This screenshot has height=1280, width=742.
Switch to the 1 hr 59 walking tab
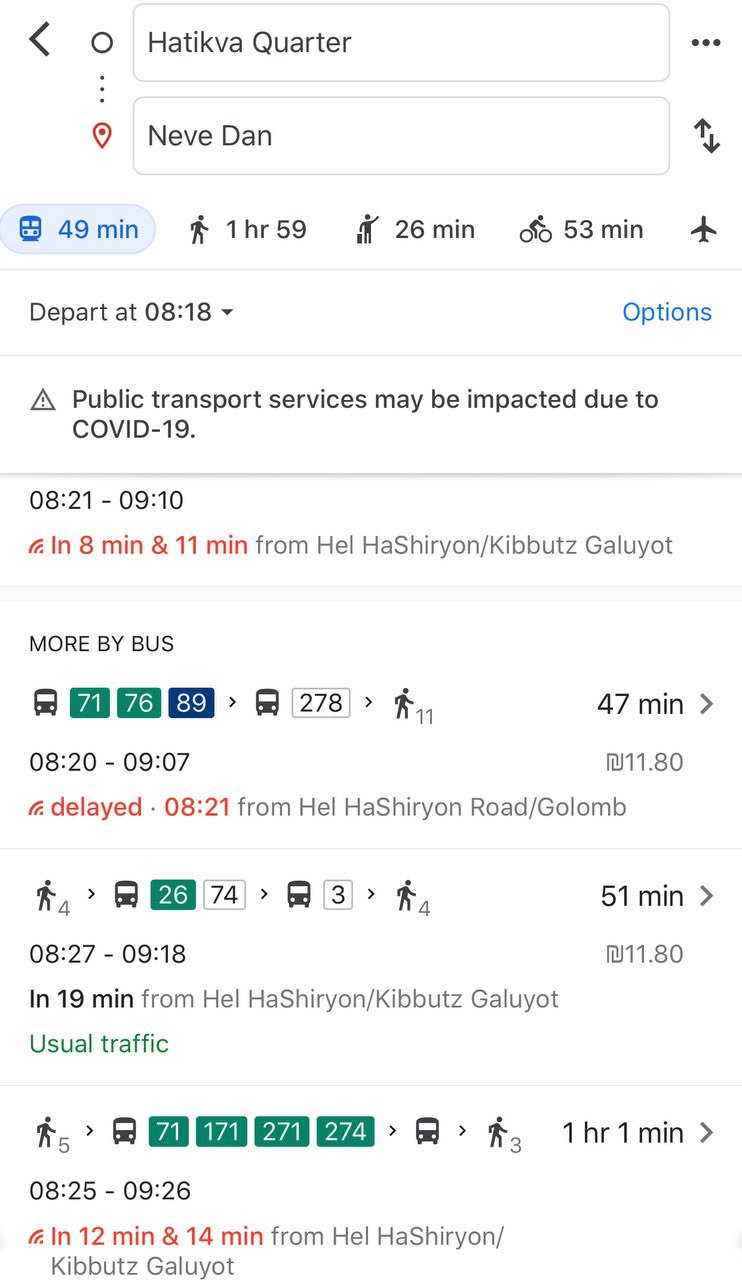[247, 230]
